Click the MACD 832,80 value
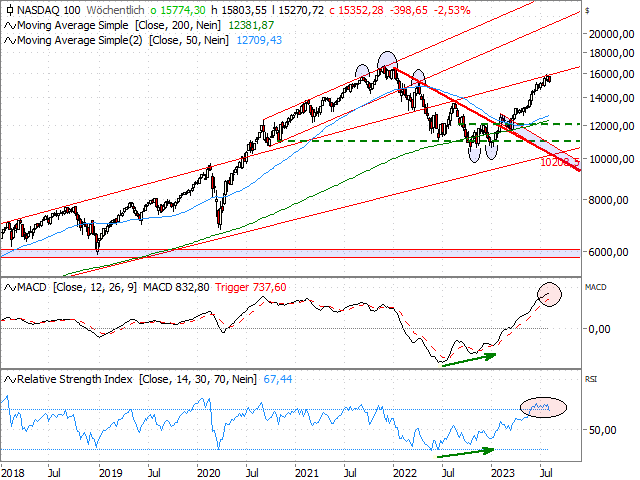The width and height of the screenshot is (640, 480). tap(176, 287)
